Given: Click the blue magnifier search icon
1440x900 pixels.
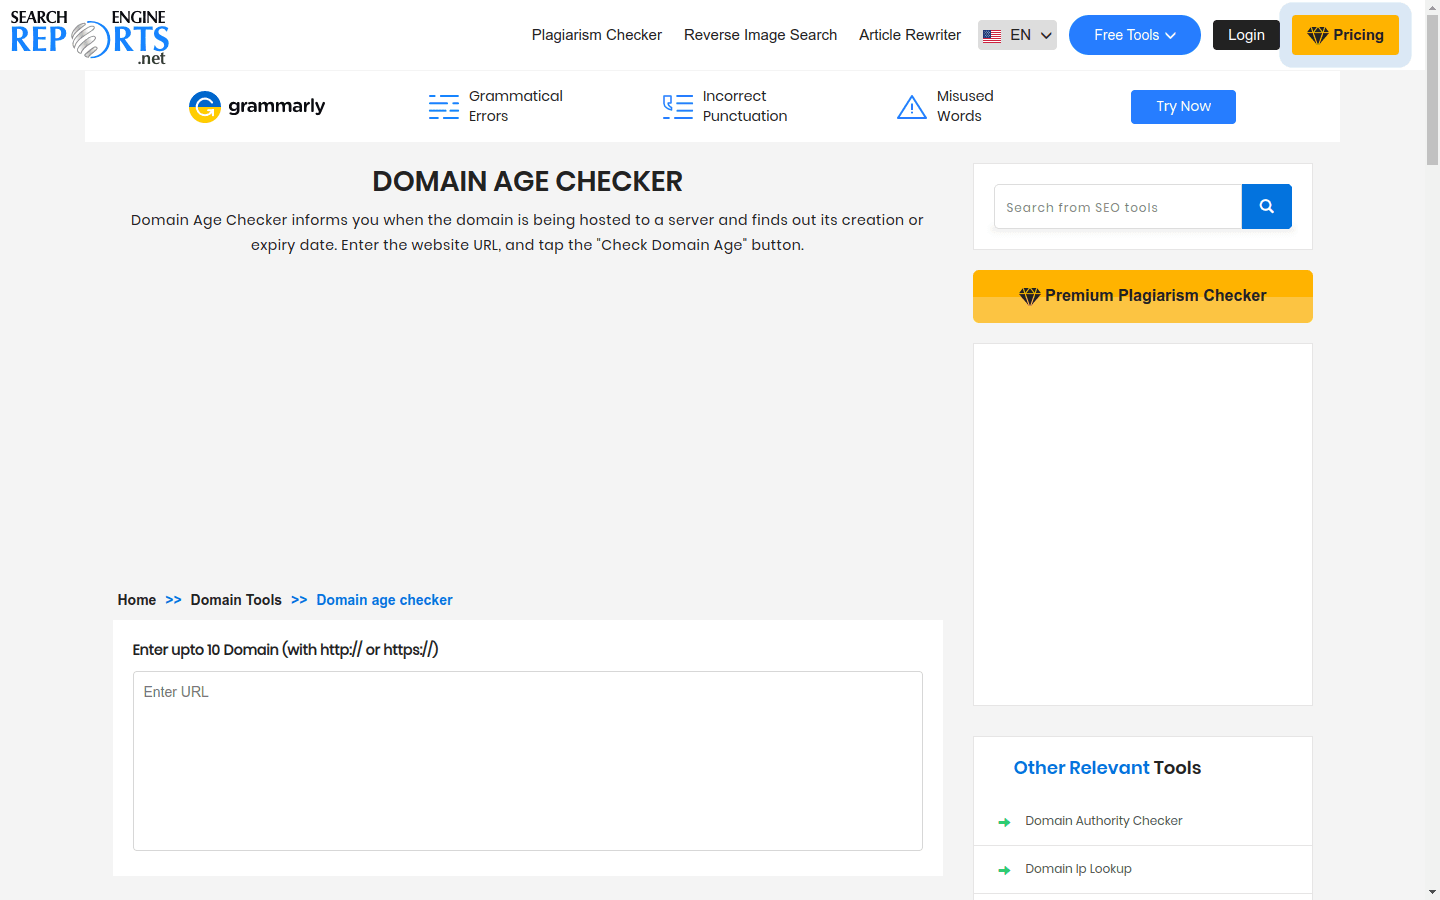Looking at the screenshot, I should (1266, 206).
